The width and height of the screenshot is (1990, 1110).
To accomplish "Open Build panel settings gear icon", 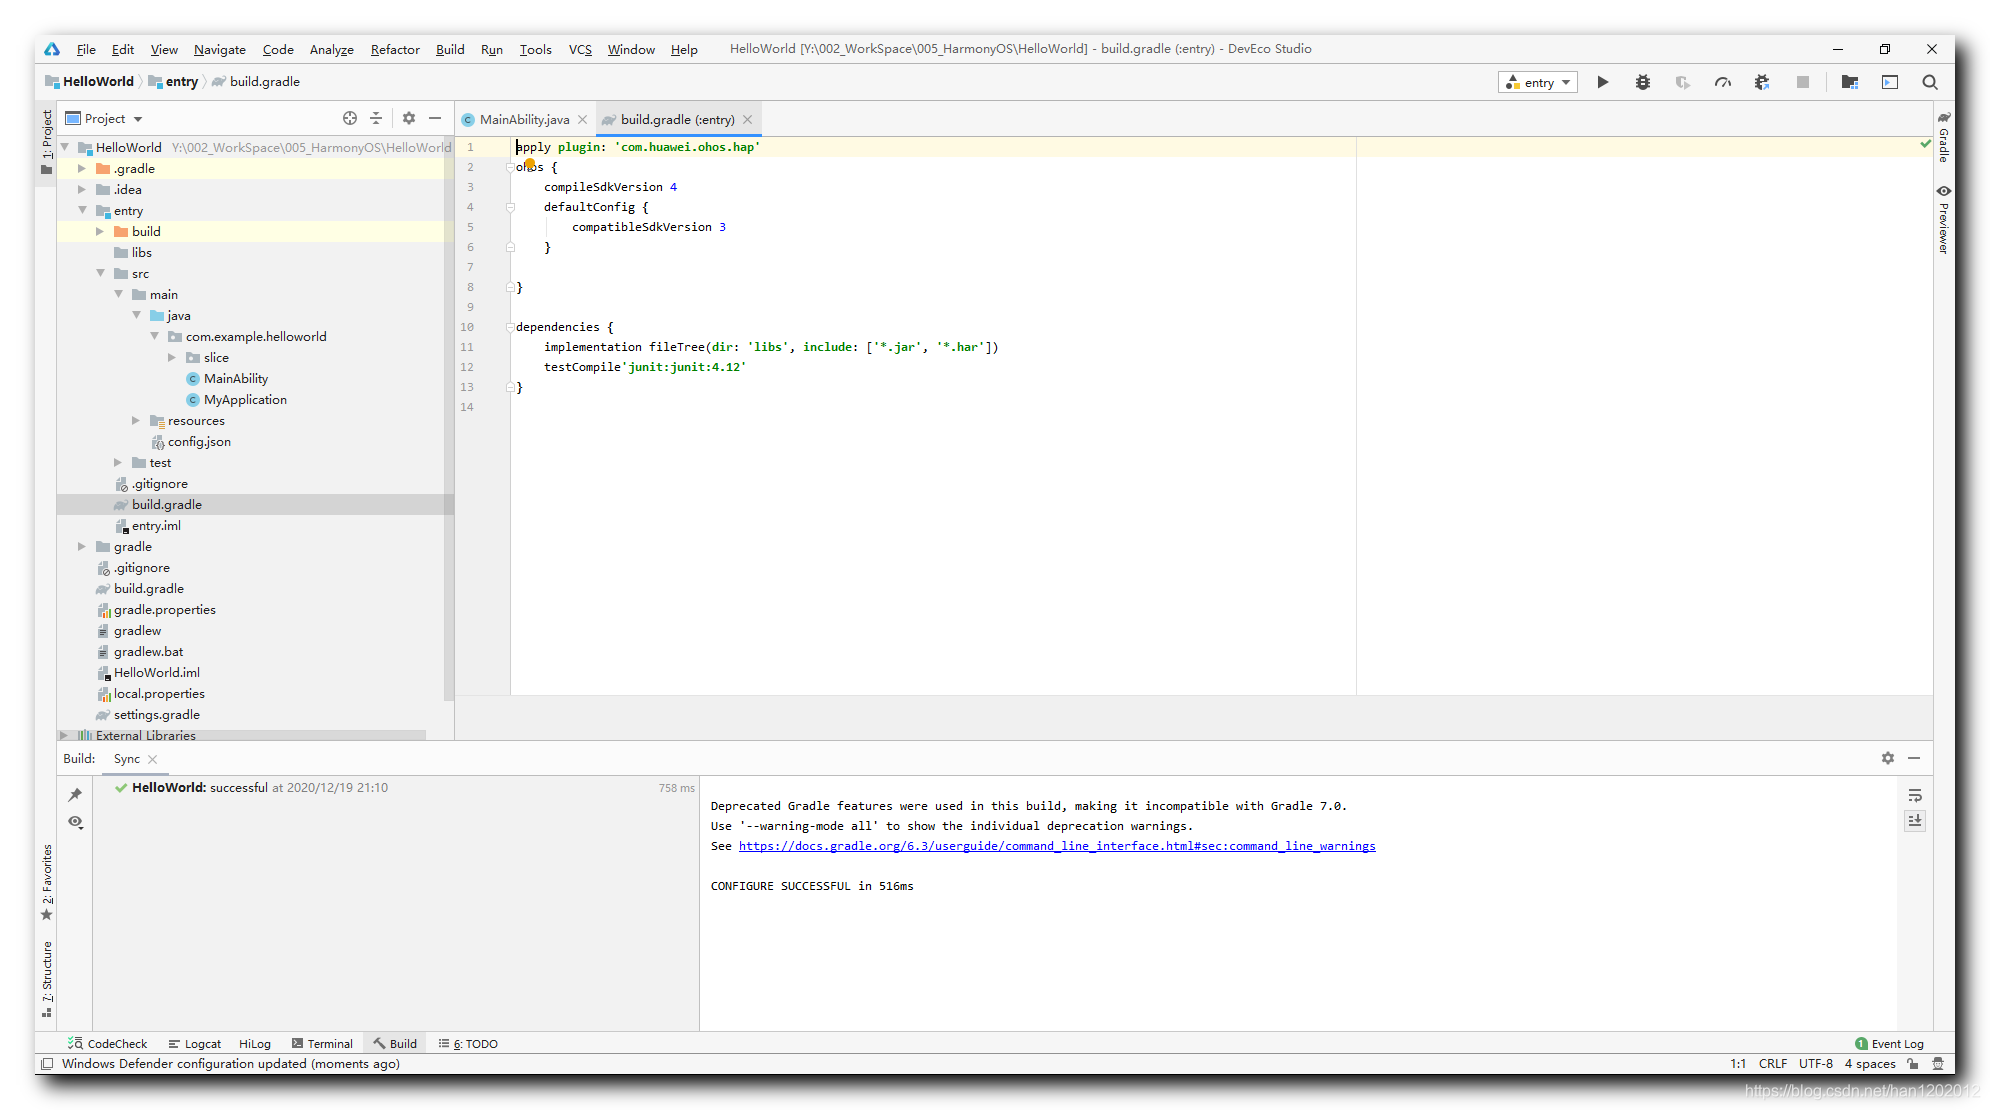I will tap(1887, 758).
